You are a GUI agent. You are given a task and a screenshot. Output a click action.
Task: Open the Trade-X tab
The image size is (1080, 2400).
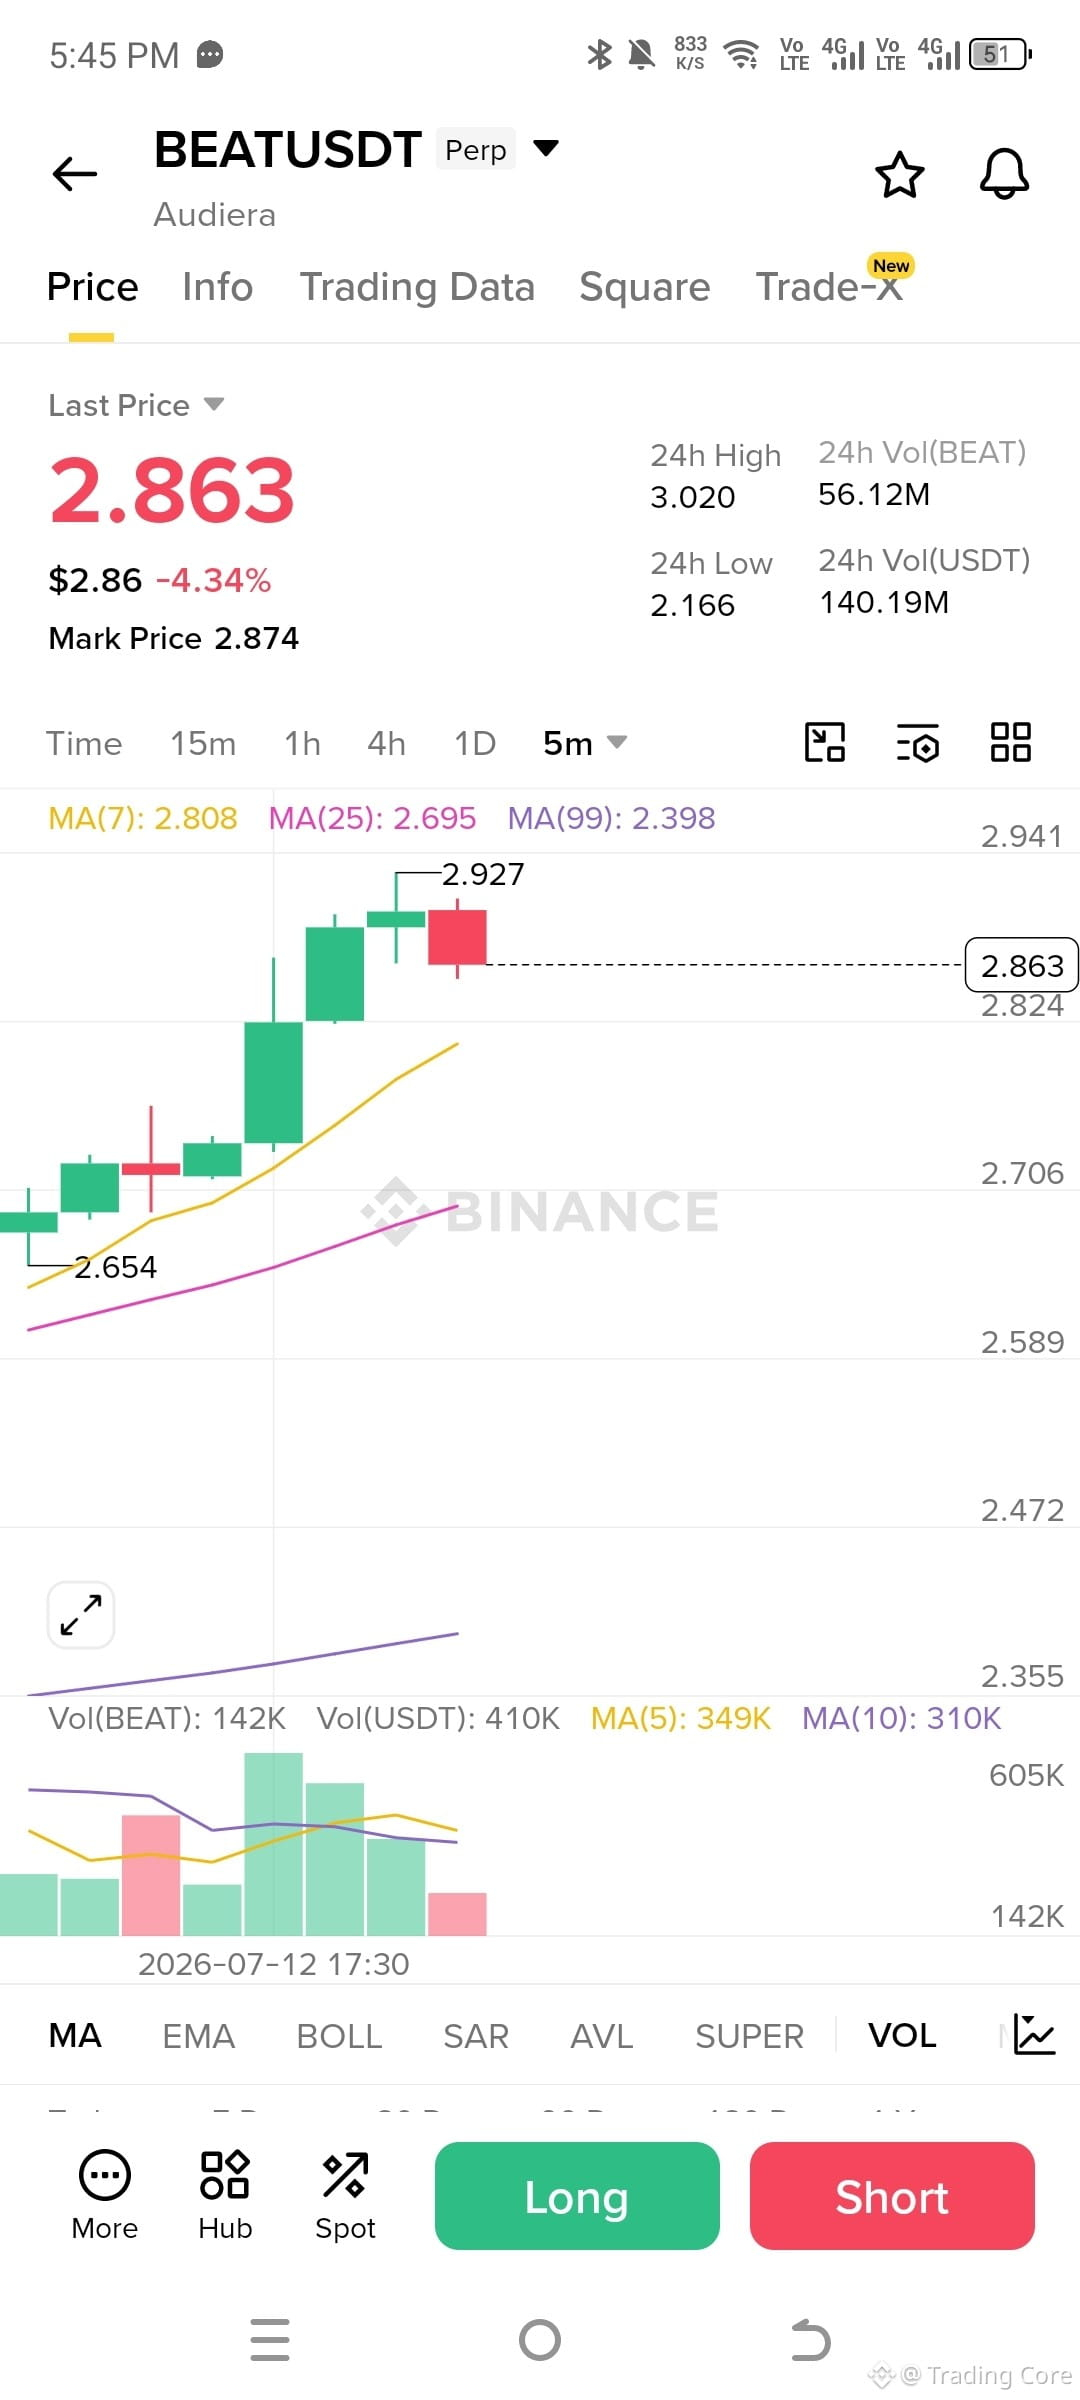(830, 287)
